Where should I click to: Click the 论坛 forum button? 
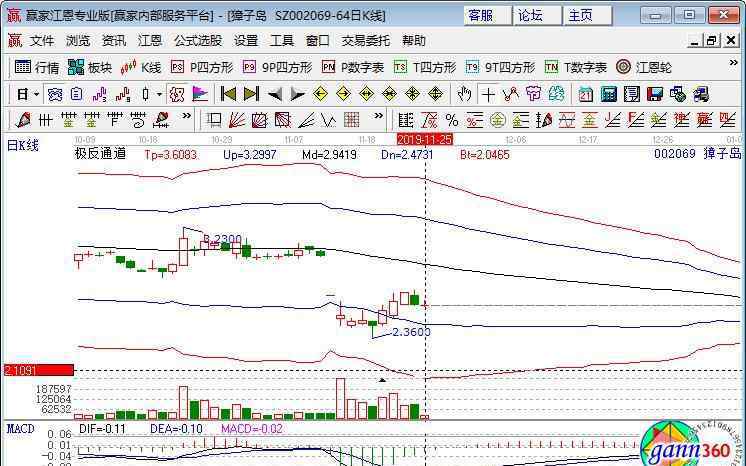click(x=538, y=16)
